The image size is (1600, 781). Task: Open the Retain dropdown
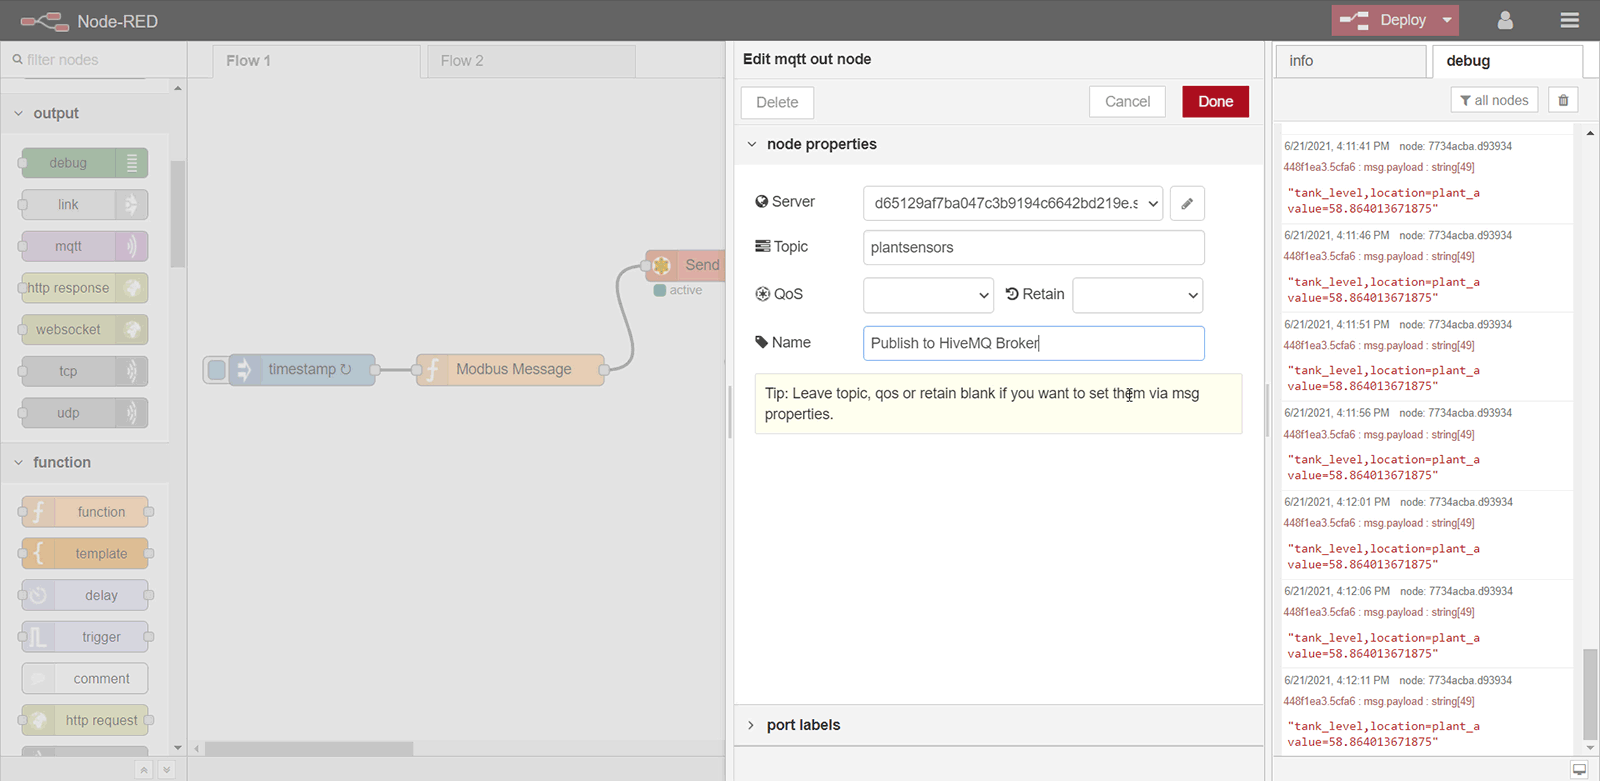[1138, 295]
